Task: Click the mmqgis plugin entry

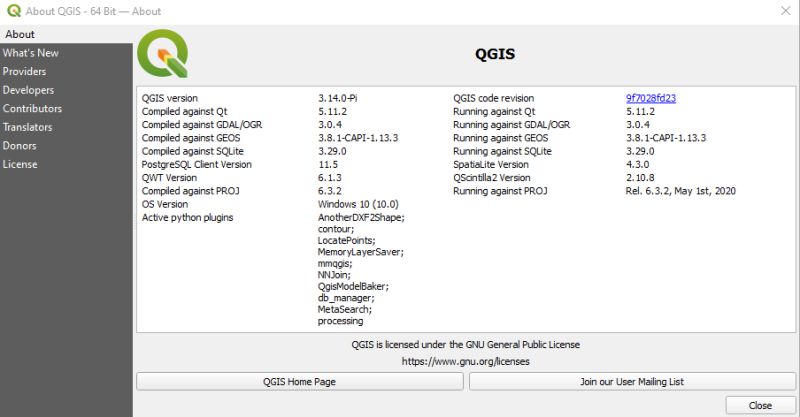Action: [335, 264]
